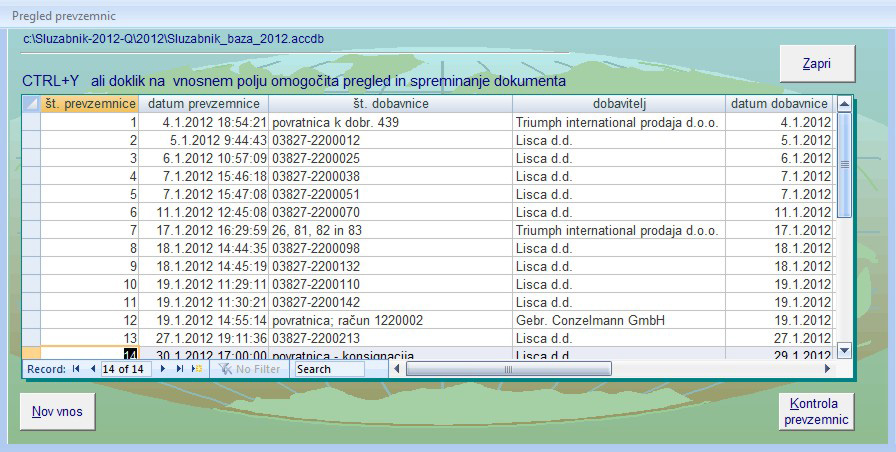The width and height of the screenshot is (896, 452).
Task: Click the Nov vnos button
Action: point(57,410)
